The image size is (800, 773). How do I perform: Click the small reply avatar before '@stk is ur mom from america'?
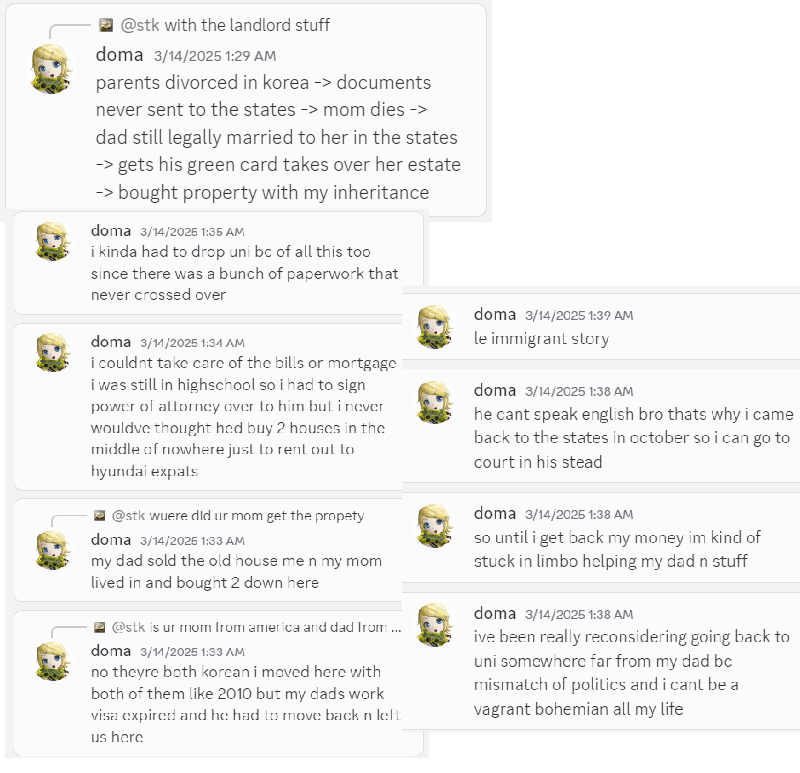(x=100, y=627)
